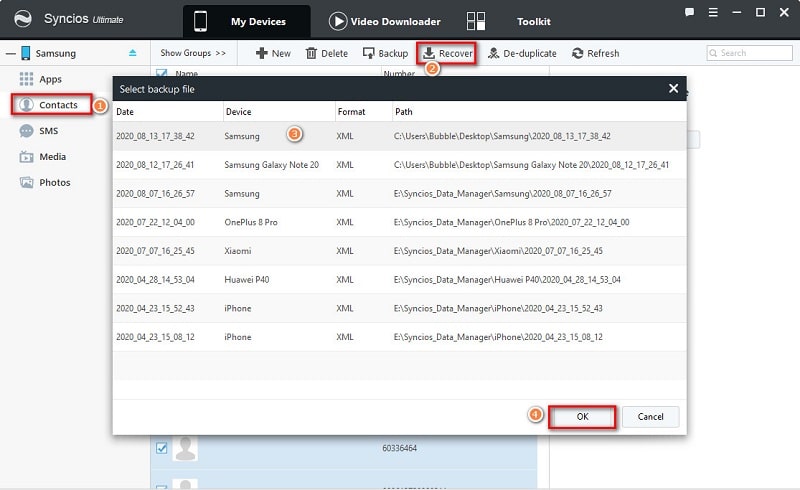The image size is (800, 490).
Task: Click the eject arrow beside Samsung
Action: coord(133,53)
